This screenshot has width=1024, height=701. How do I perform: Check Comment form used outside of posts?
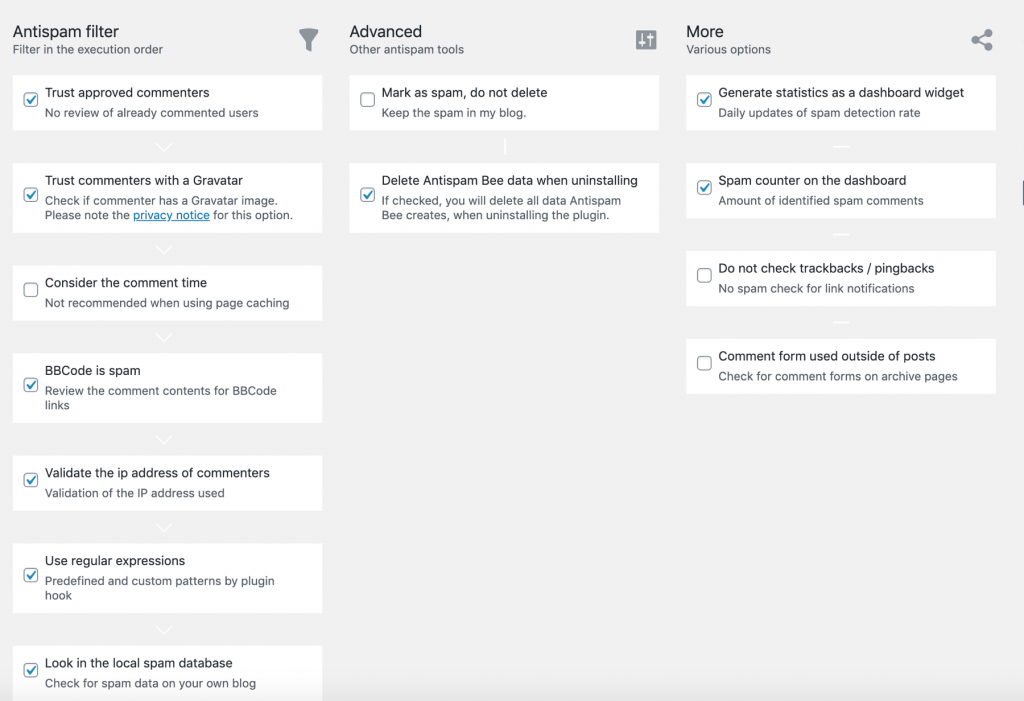coord(704,363)
